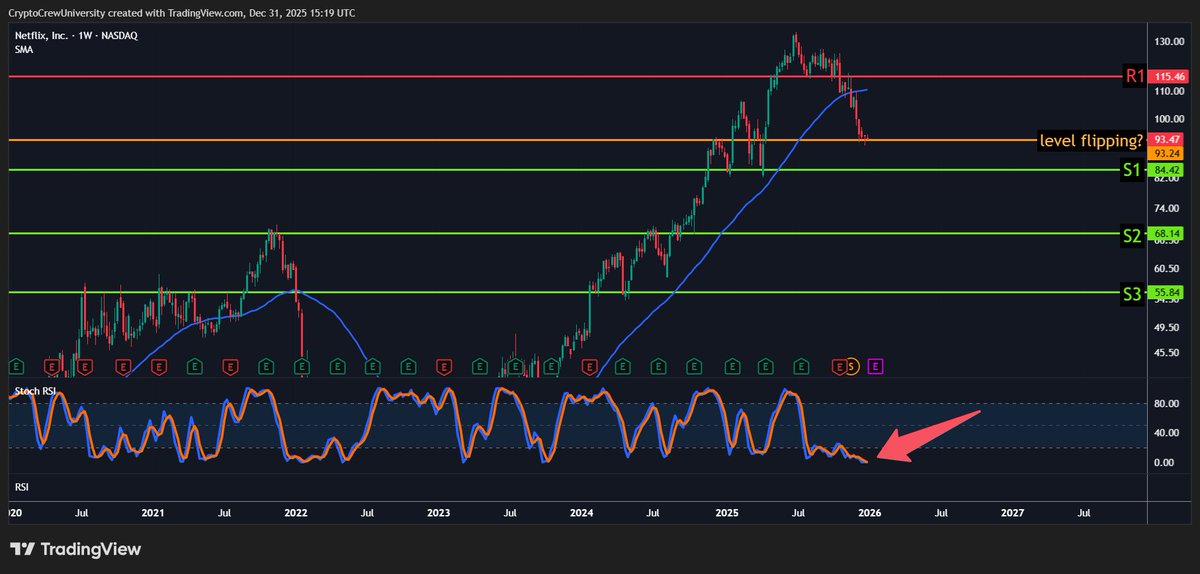Click the RSI pane label

[21, 486]
